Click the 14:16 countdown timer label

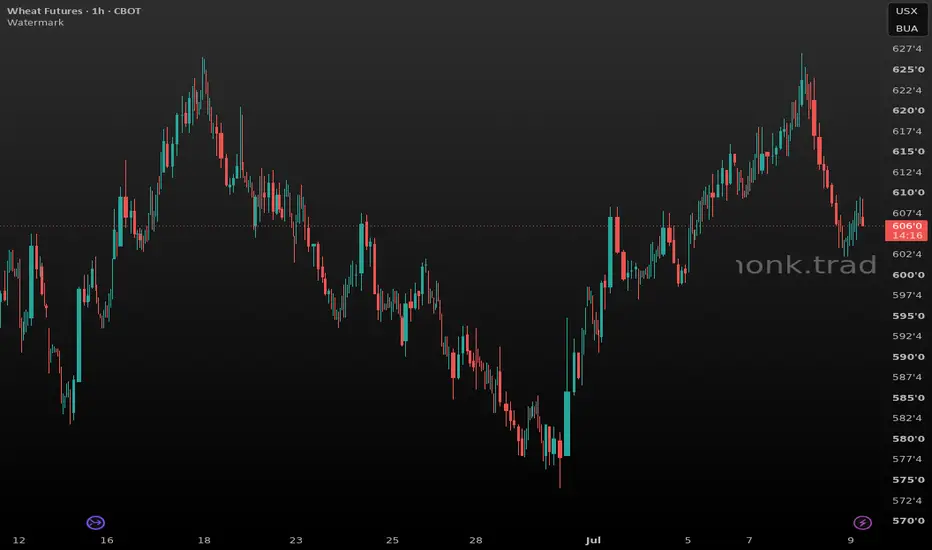pyautogui.click(x=906, y=235)
